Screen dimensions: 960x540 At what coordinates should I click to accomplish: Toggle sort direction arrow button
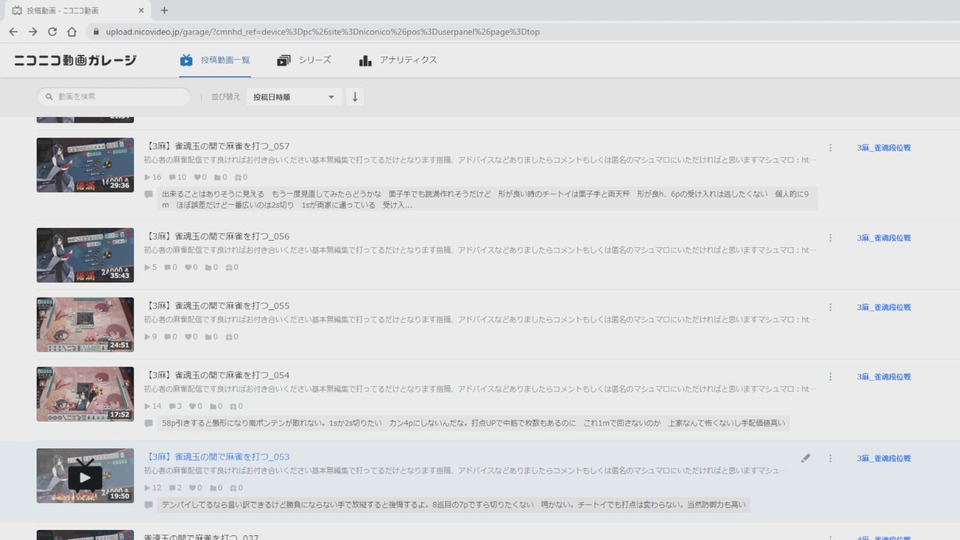click(354, 97)
